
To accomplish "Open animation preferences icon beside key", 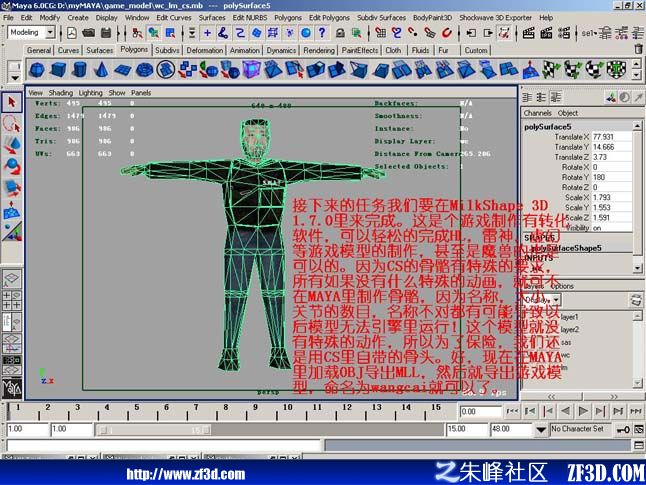I will (x=639, y=430).
